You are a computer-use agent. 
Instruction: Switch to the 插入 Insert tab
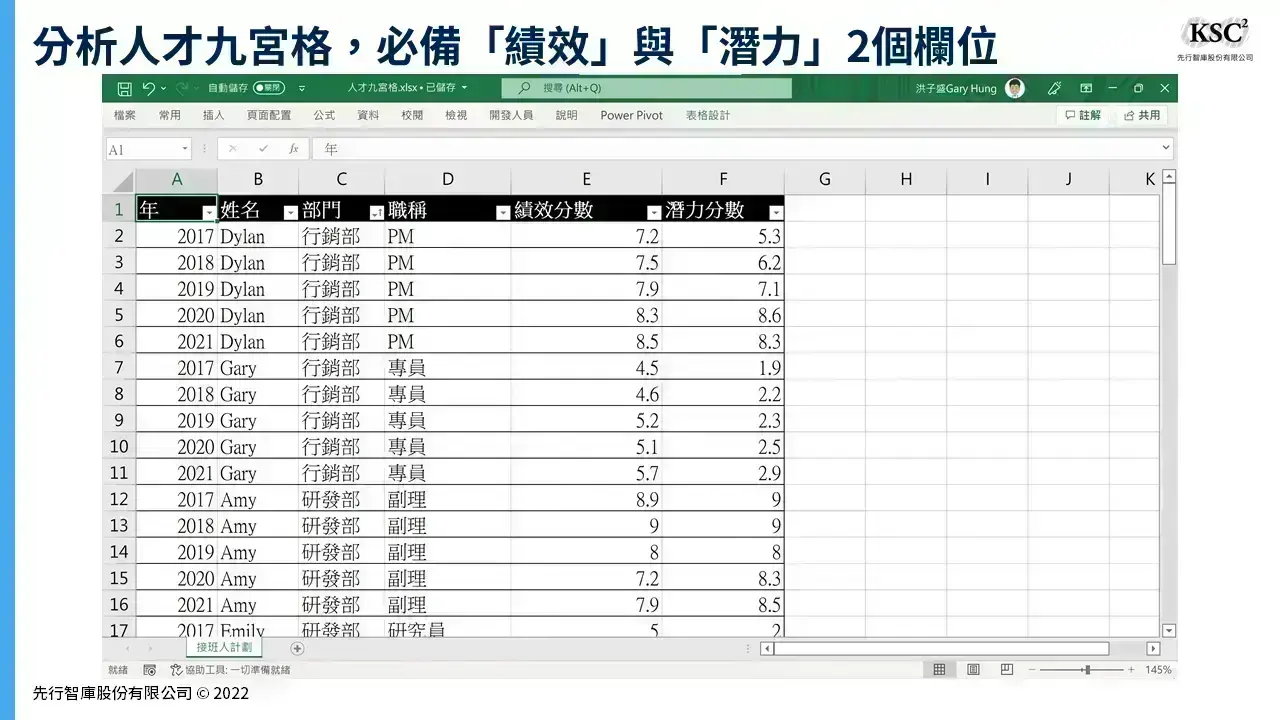point(214,115)
